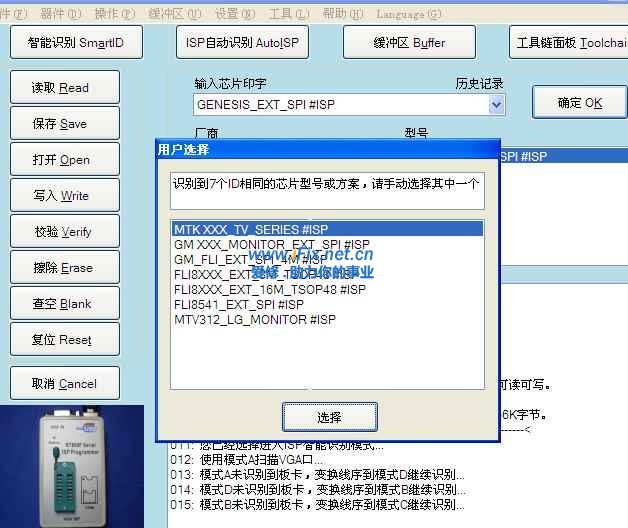The image size is (628, 528).
Task: Open the 缓冲区 (U) menu
Action: [175, 14]
